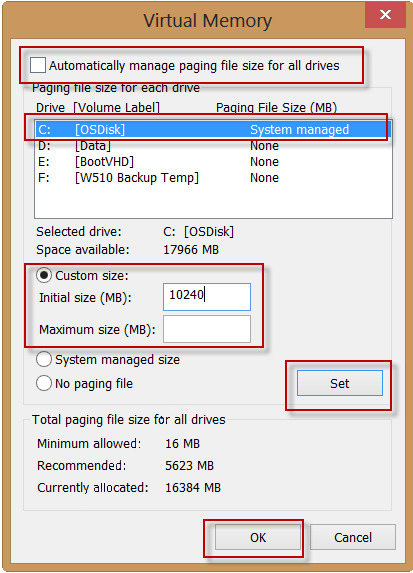Click the Space available 17966 MB value
413x573 pixels.
point(191,250)
